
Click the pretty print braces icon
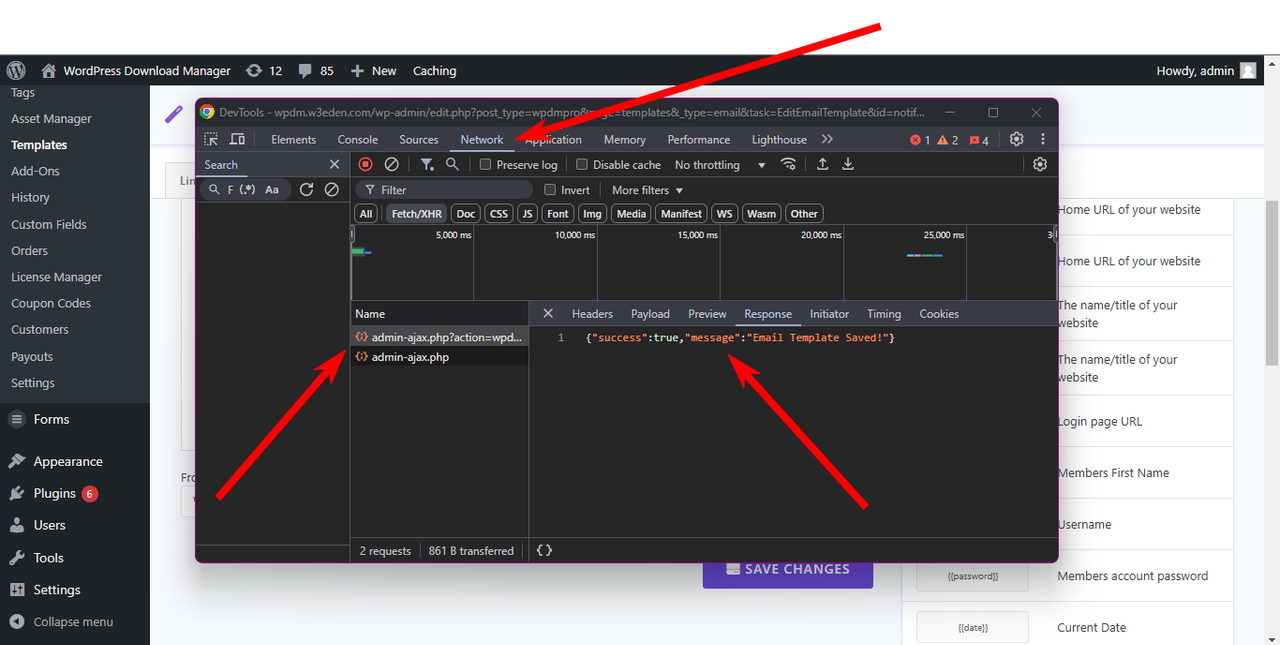(x=544, y=550)
